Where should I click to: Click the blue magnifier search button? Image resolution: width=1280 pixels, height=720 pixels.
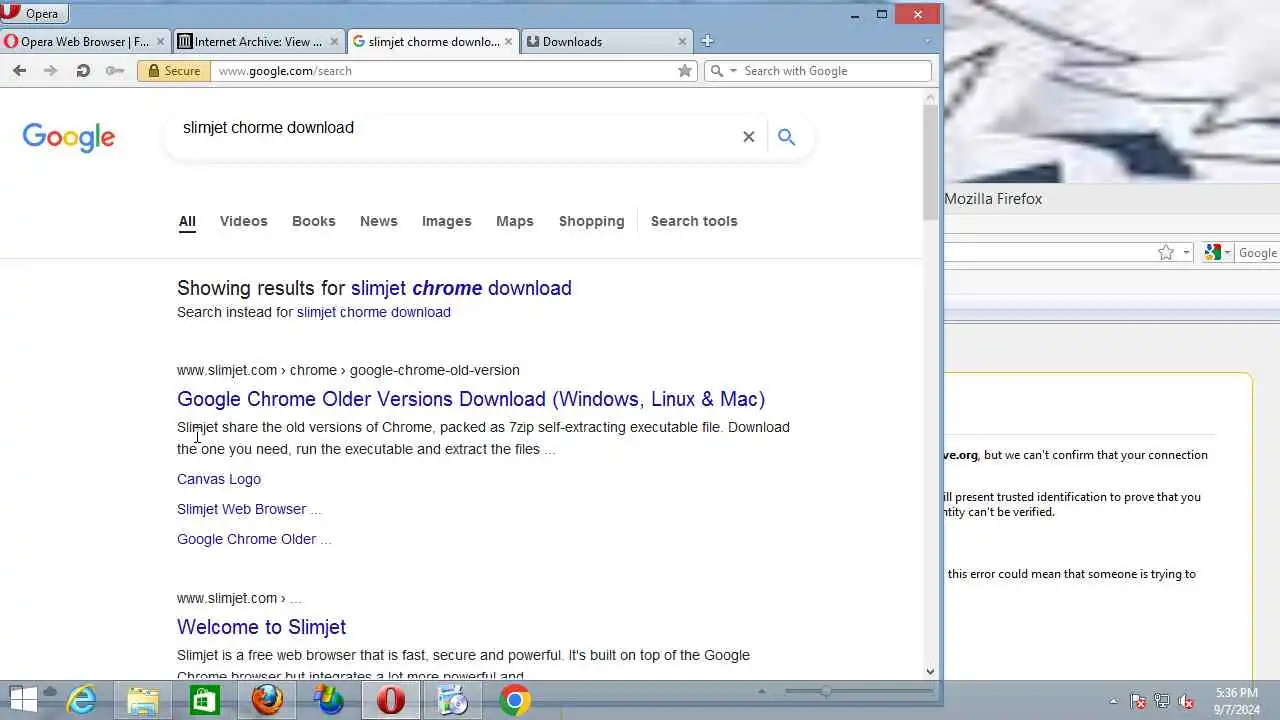click(786, 137)
